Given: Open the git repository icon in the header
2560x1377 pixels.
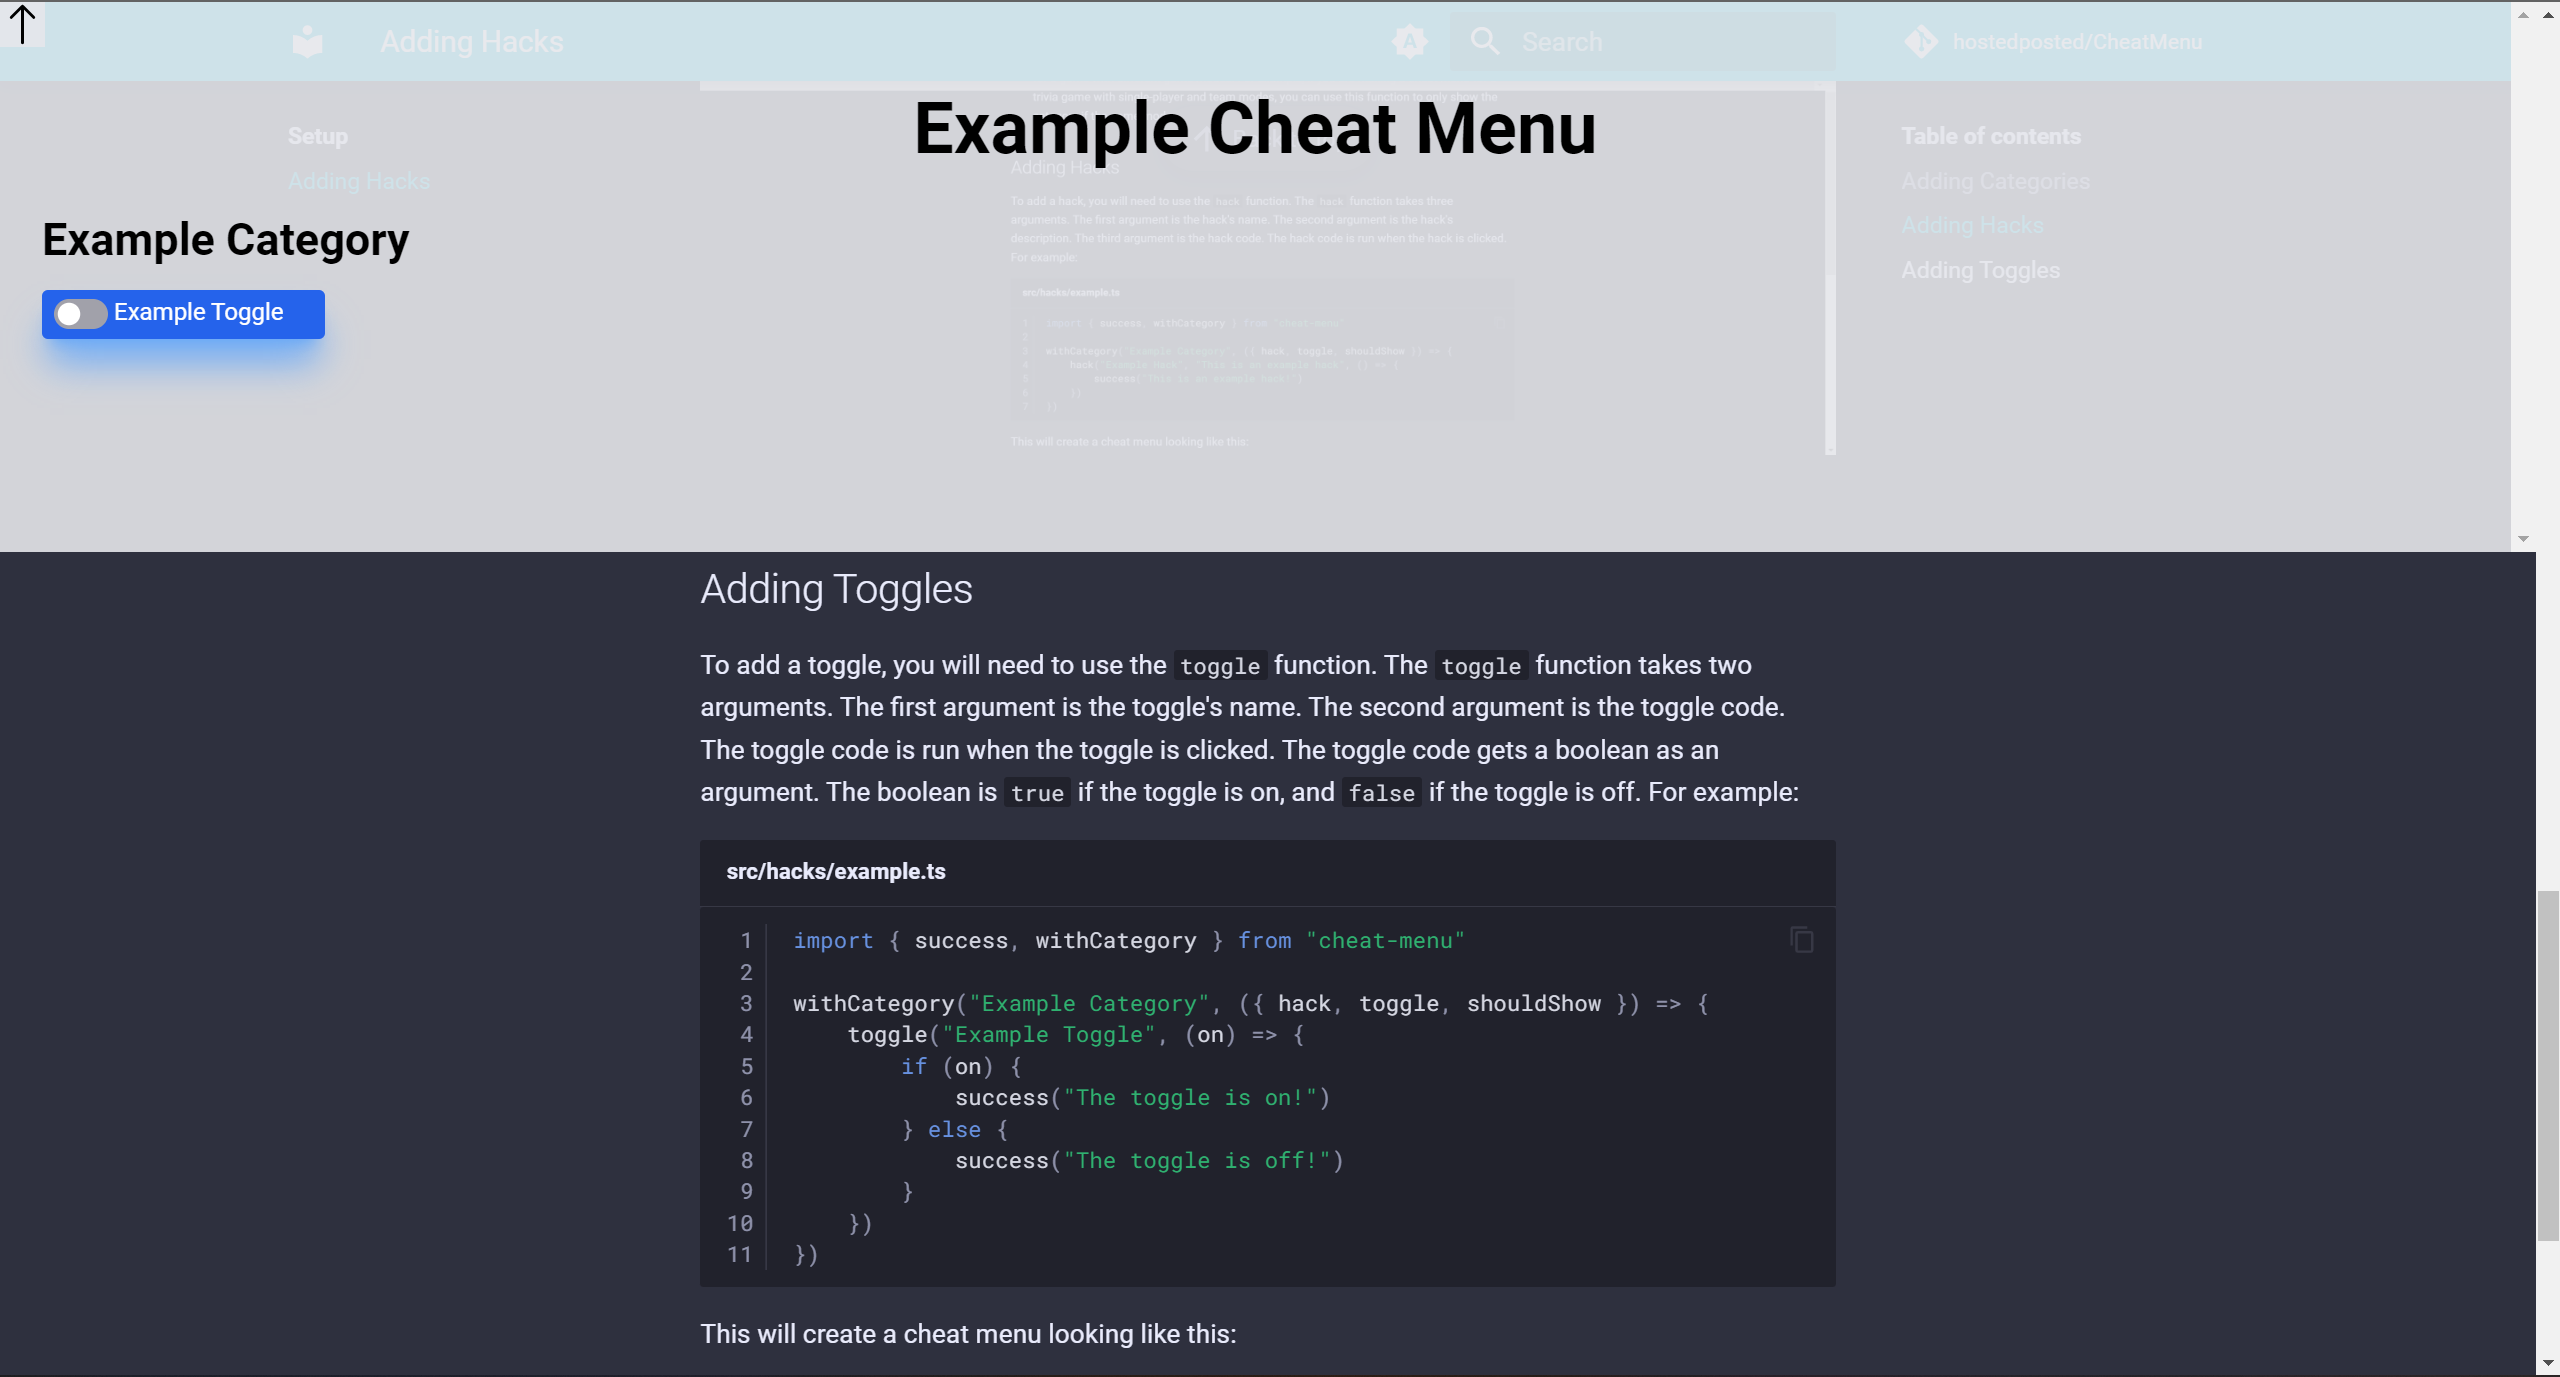Looking at the screenshot, I should tap(1921, 42).
